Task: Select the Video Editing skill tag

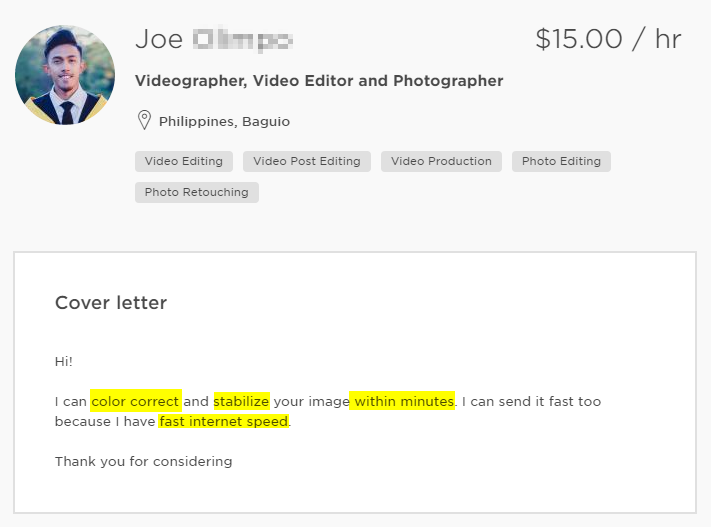Action: point(184,161)
